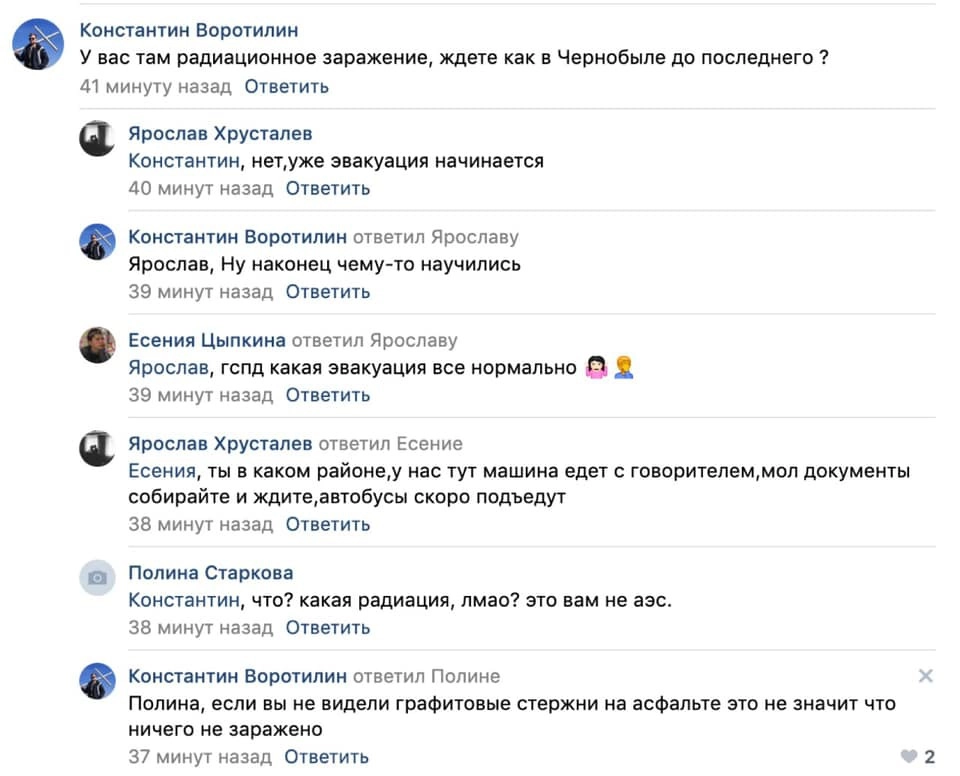Viewport: 960px width, 776px height.
Task: Open the Полина Старкова profile name link
Action: 210,573
